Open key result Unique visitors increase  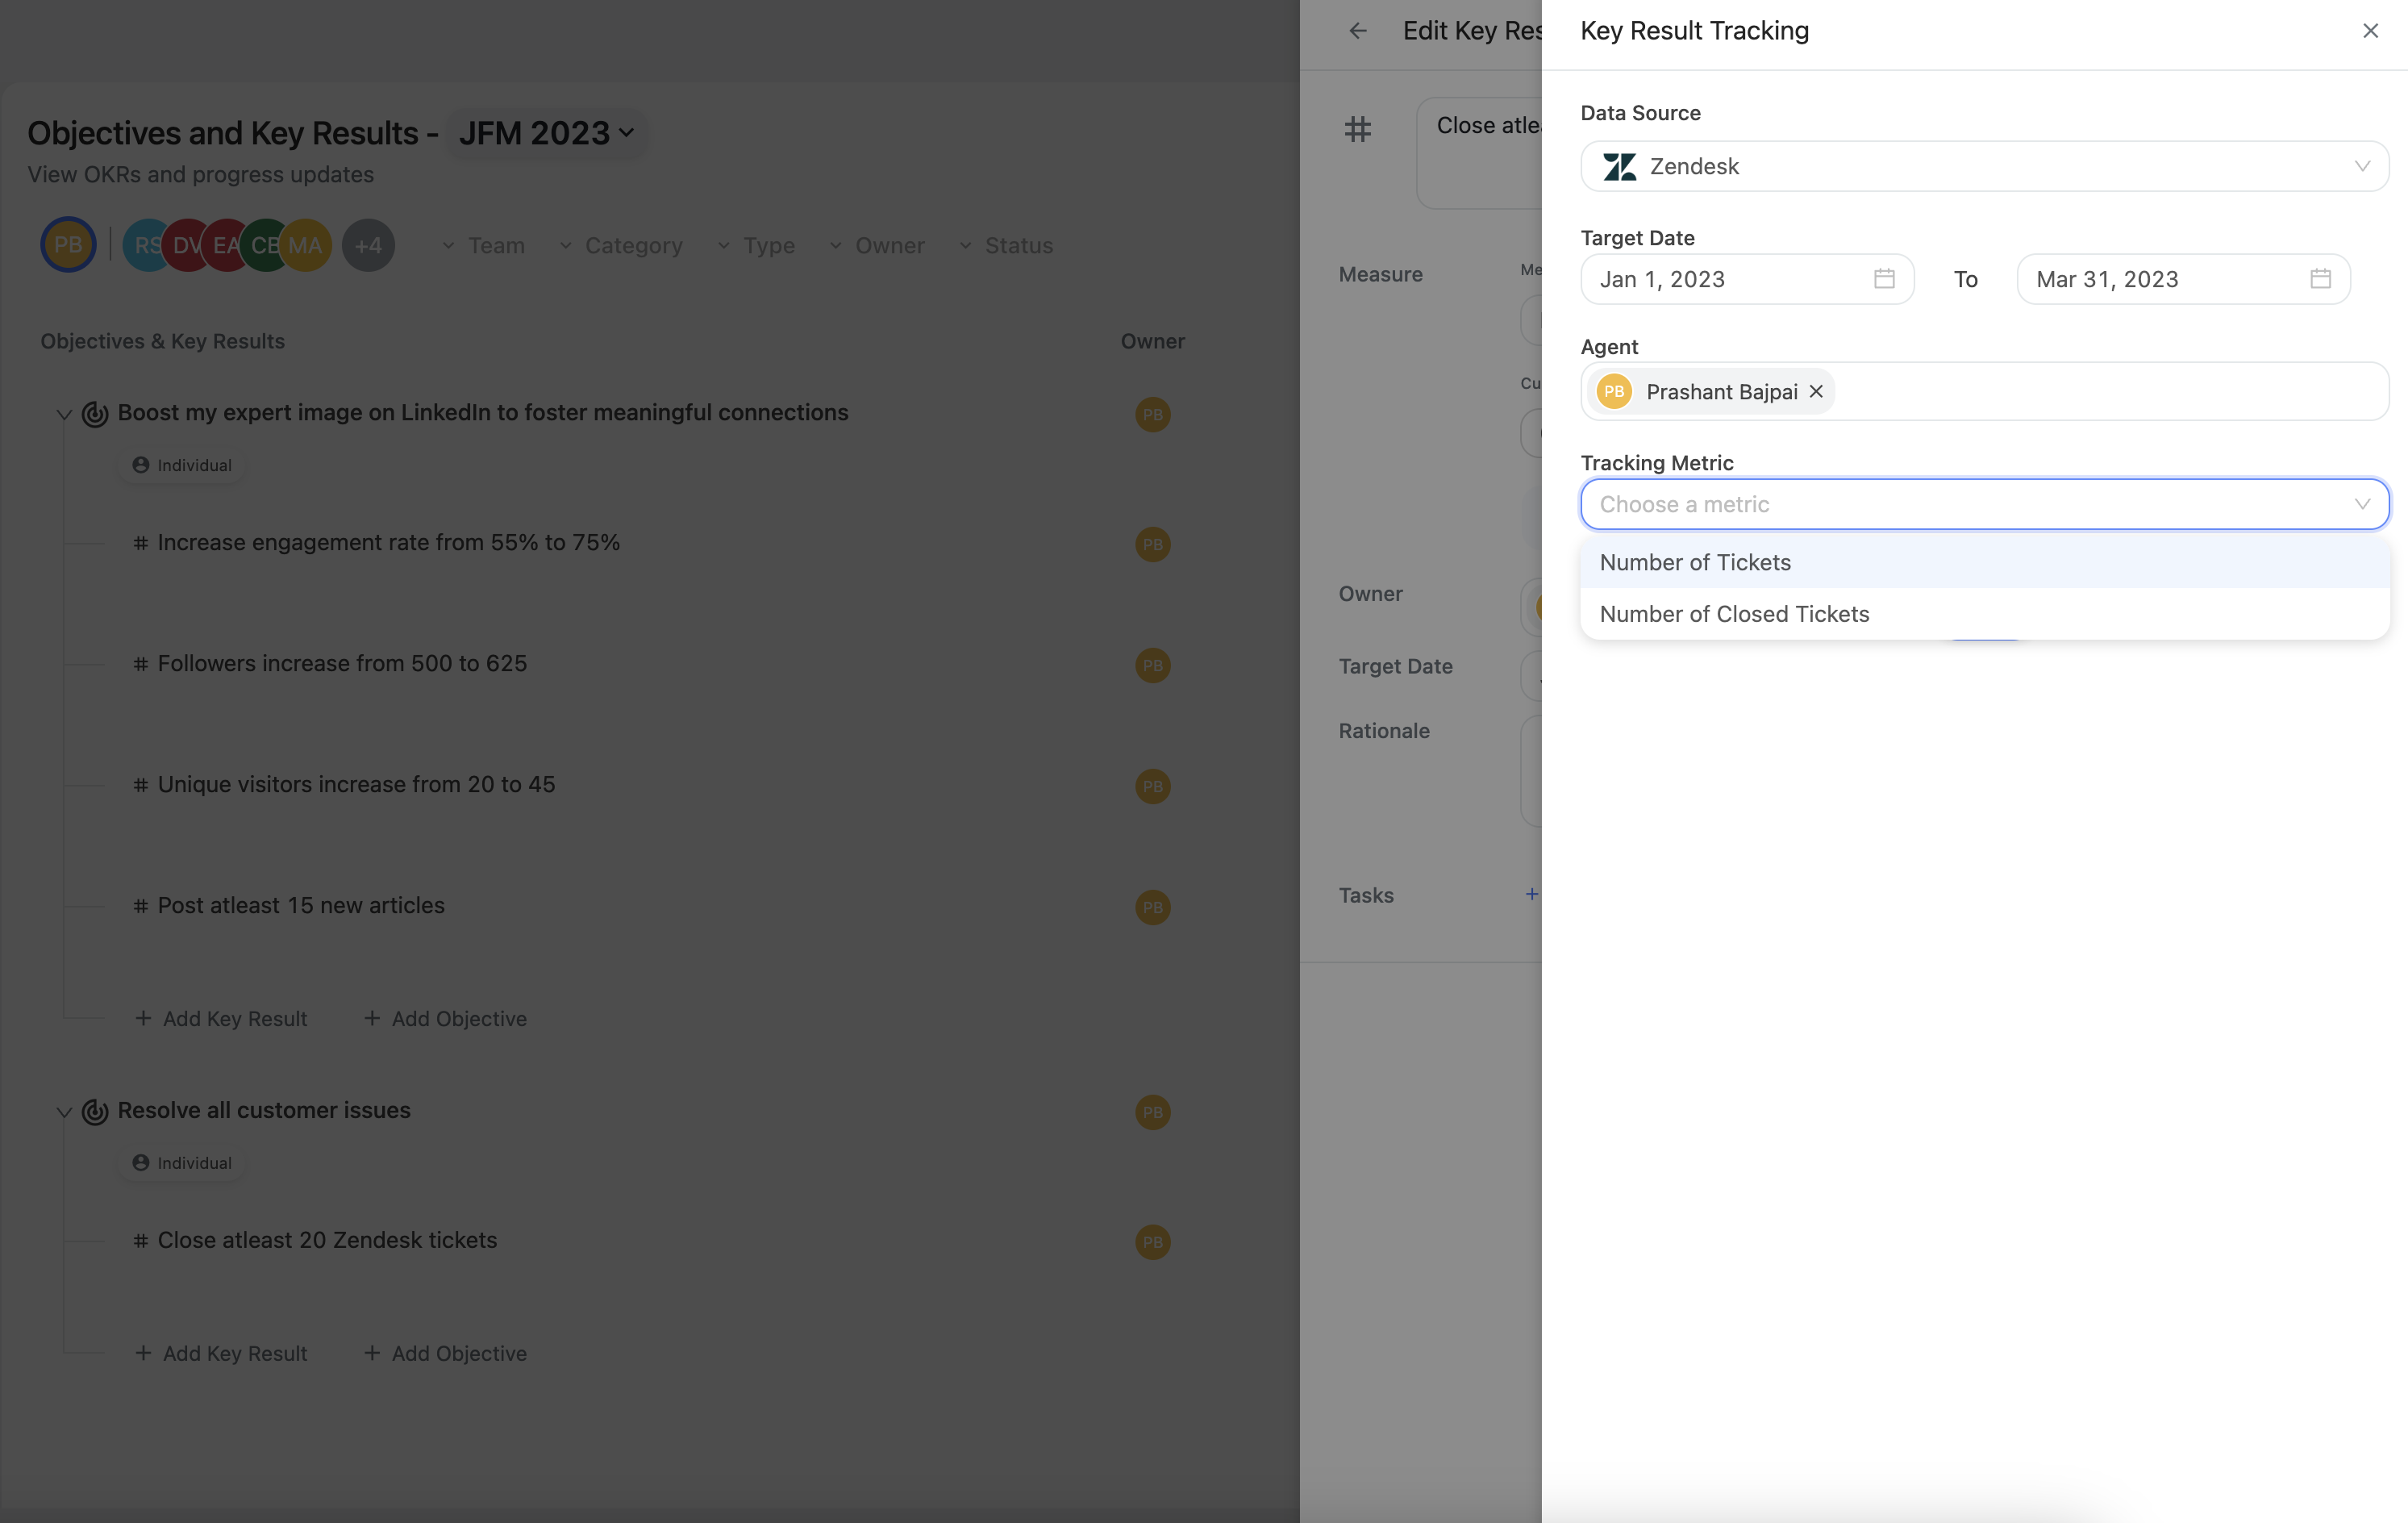coord(356,785)
